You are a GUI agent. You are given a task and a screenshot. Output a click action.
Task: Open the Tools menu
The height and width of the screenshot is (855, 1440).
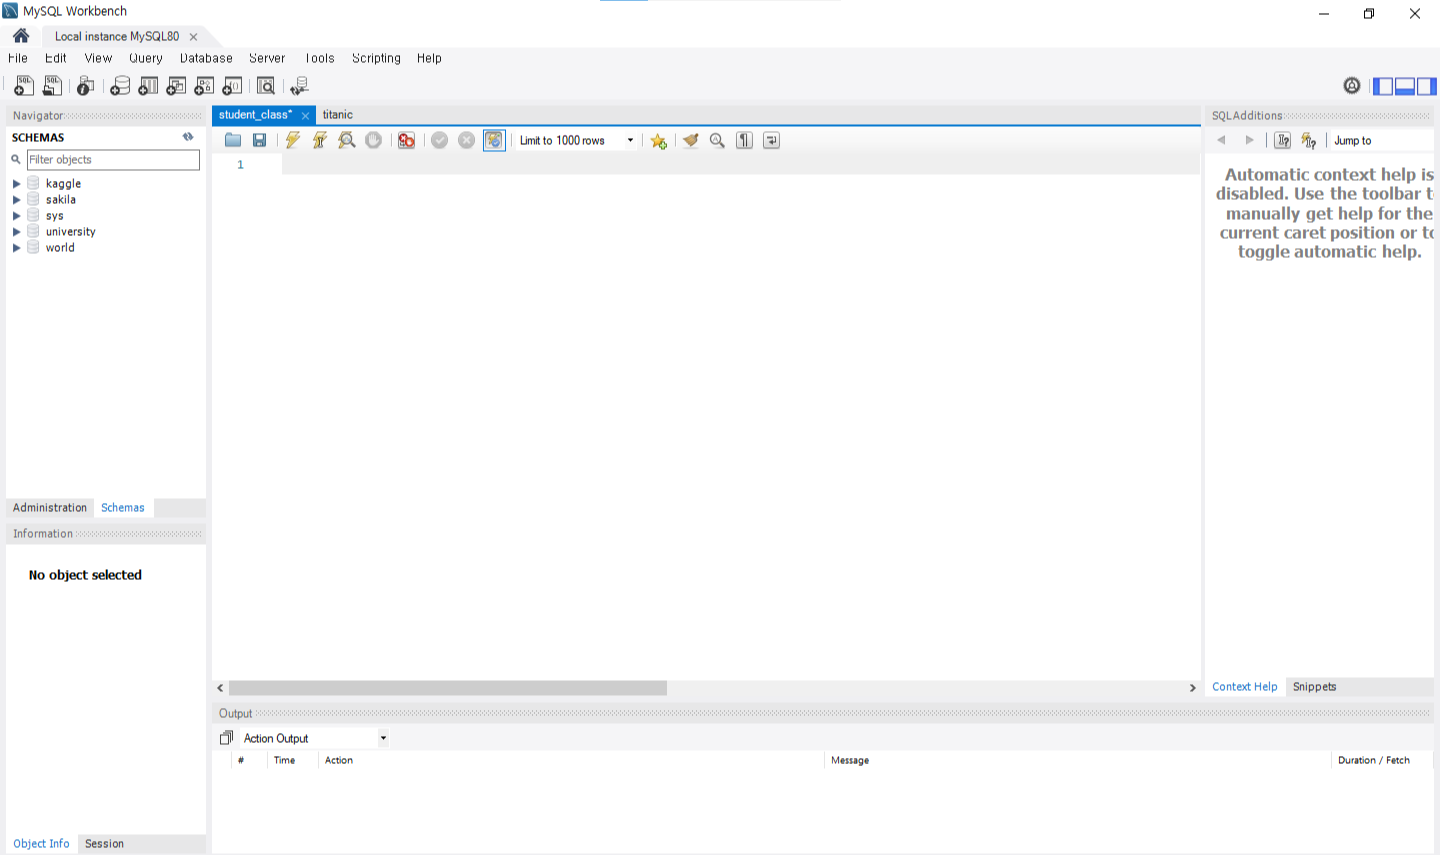[x=320, y=58]
